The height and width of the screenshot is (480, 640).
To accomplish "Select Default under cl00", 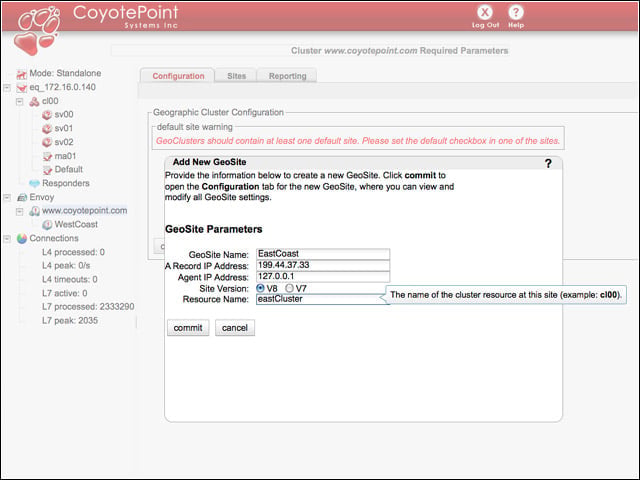I will [69, 169].
